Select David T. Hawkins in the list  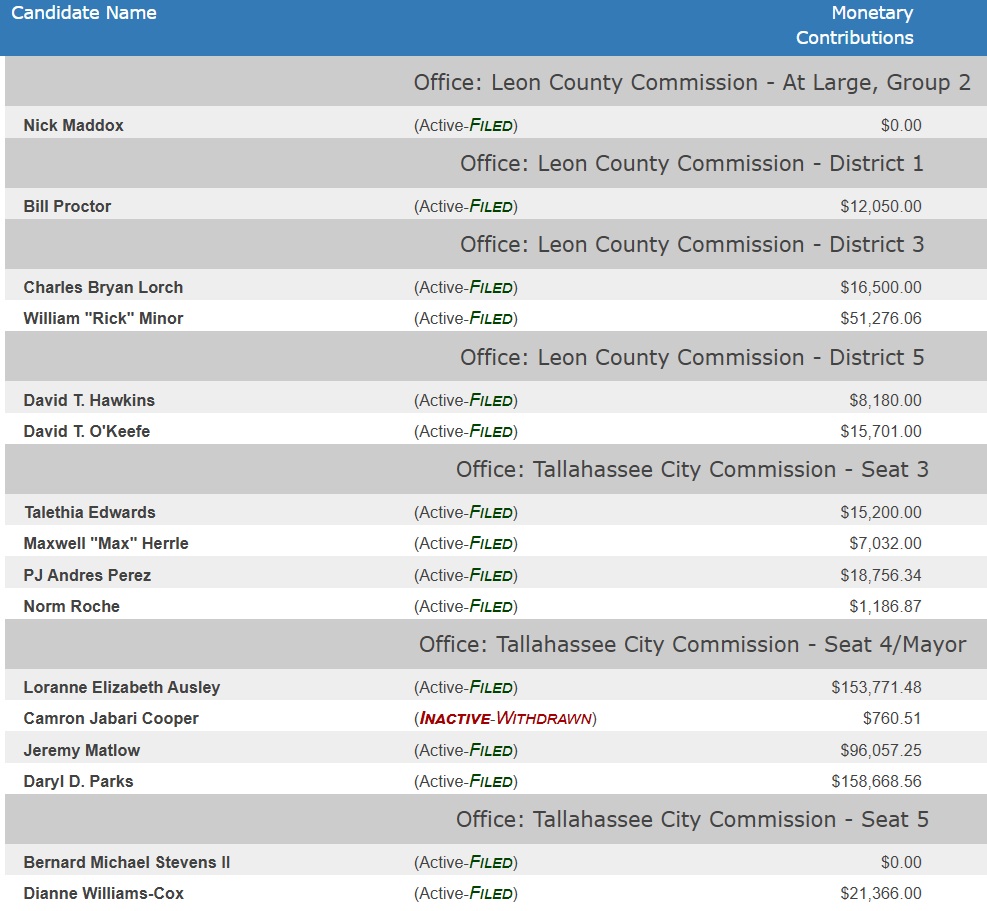coord(89,401)
